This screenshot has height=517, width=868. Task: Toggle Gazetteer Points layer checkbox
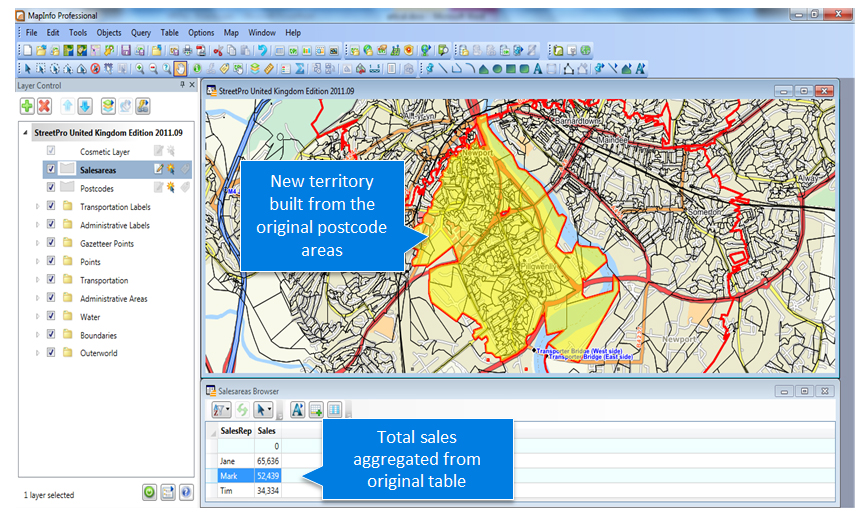click(x=51, y=242)
